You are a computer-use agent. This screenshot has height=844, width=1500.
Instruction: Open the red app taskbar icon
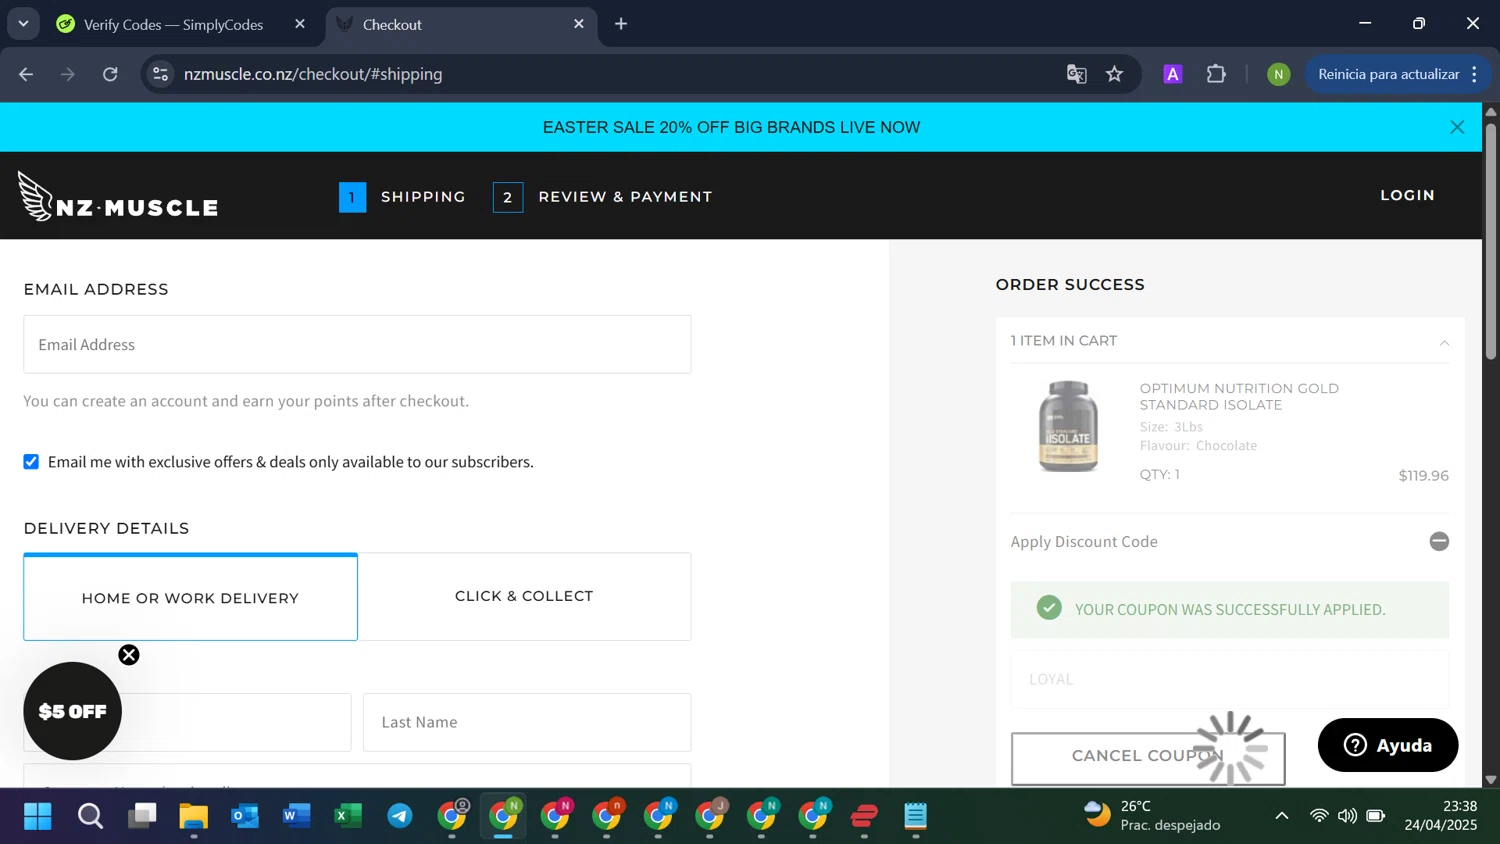pos(864,817)
